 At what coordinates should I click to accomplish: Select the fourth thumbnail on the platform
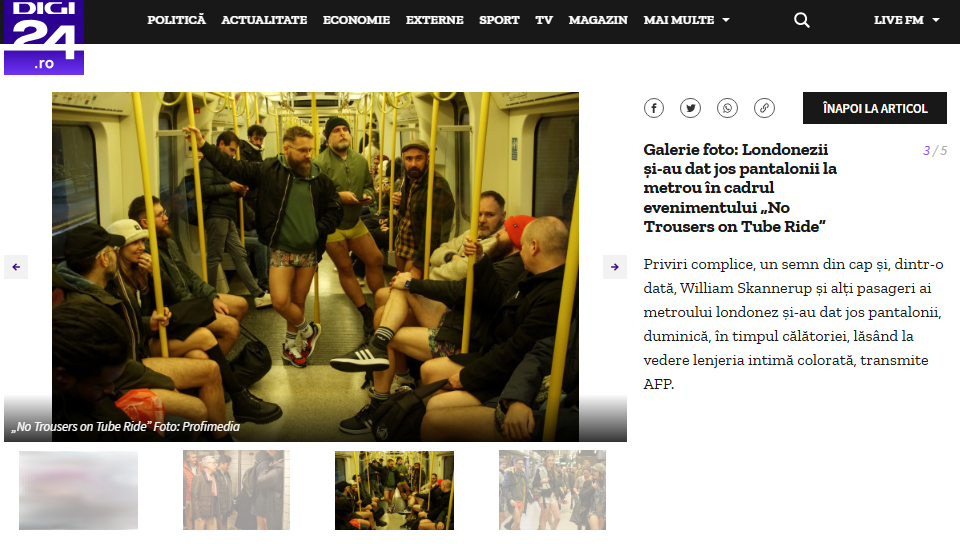click(x=552, y=490)
